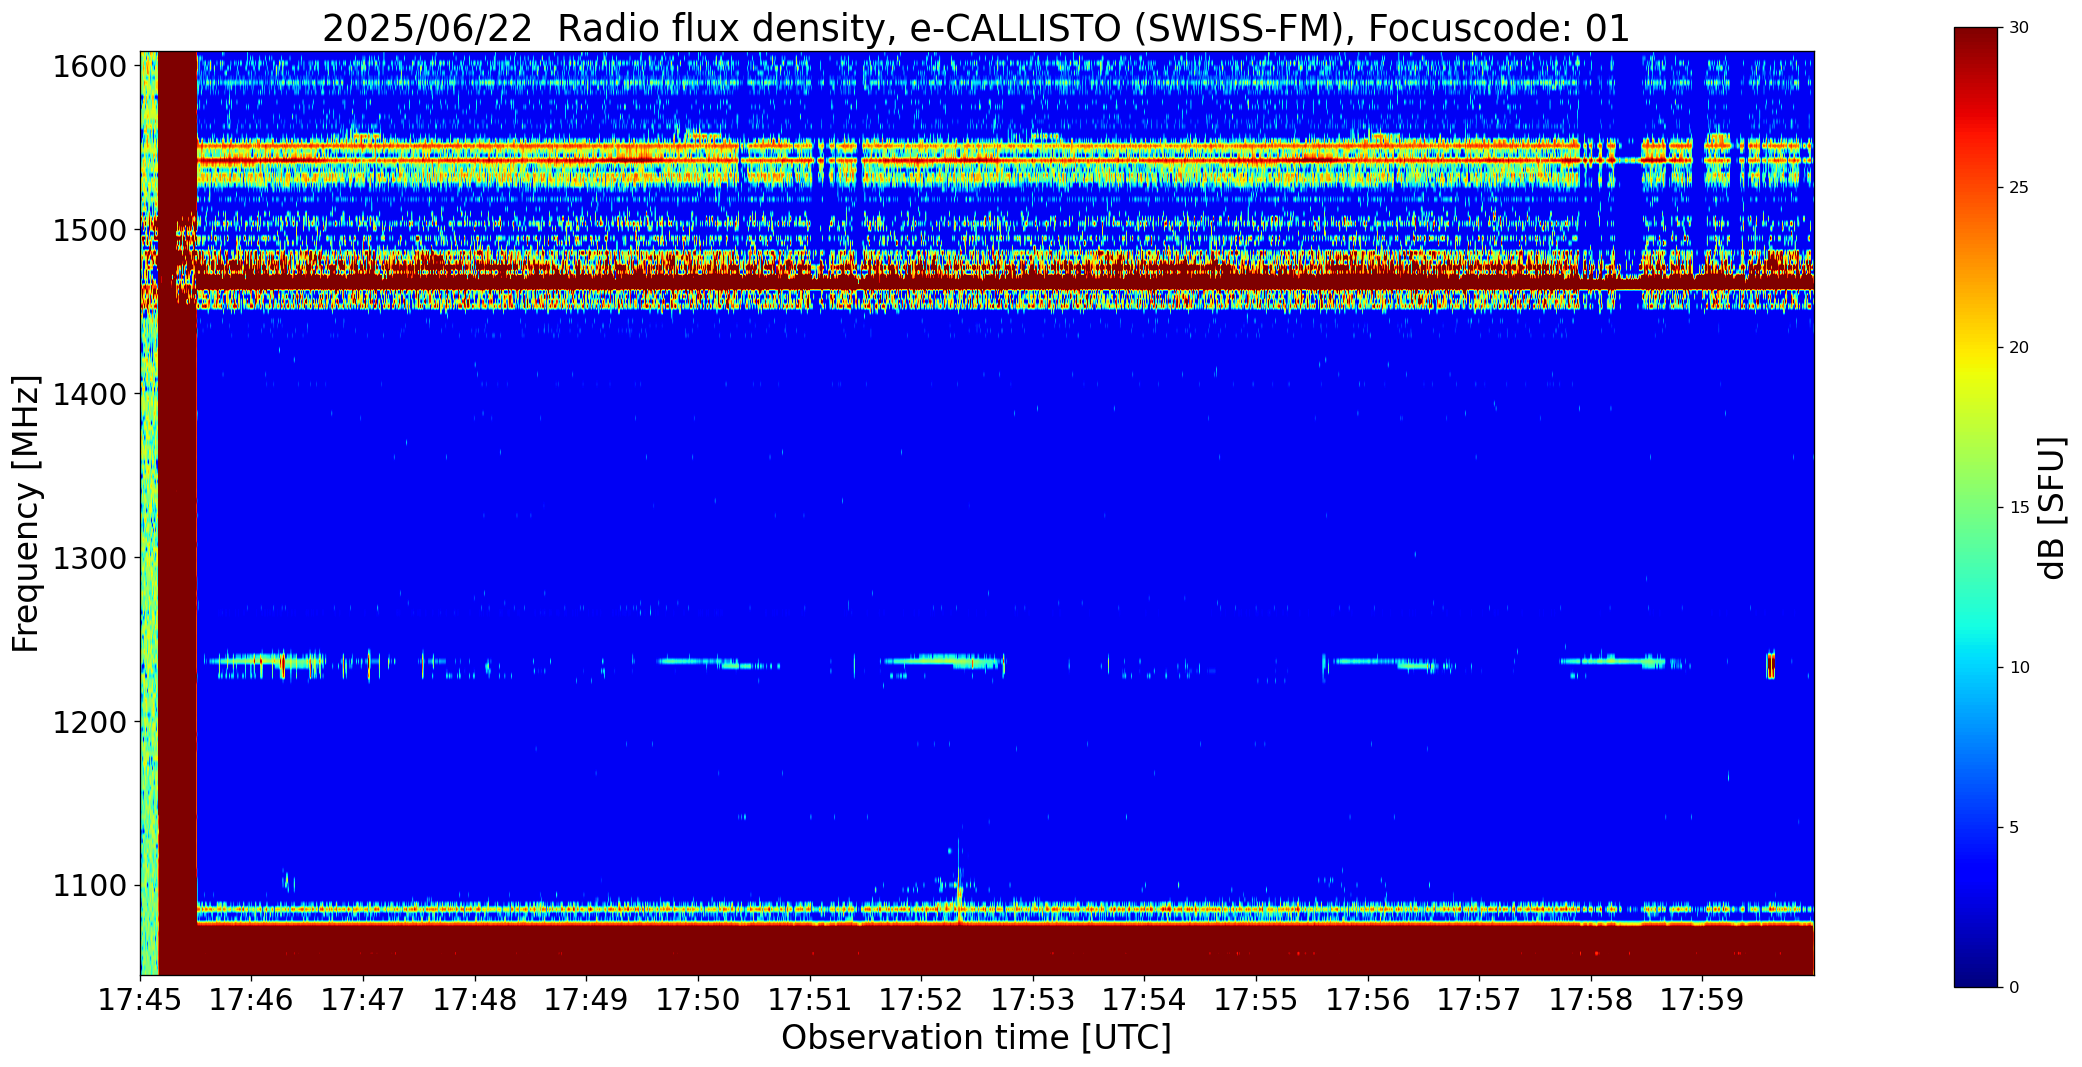Viewport: 2082px width, 1067px height.
Task: Click the 1500 frequency axis label
Action: (90, 231)
